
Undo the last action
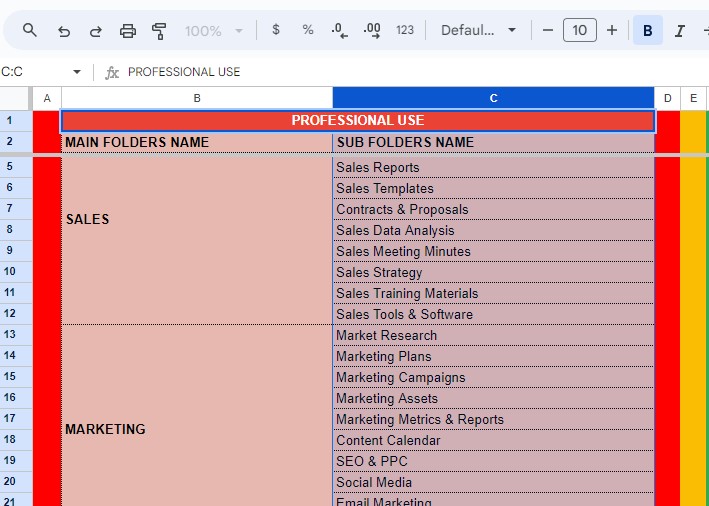pos(64,31)
